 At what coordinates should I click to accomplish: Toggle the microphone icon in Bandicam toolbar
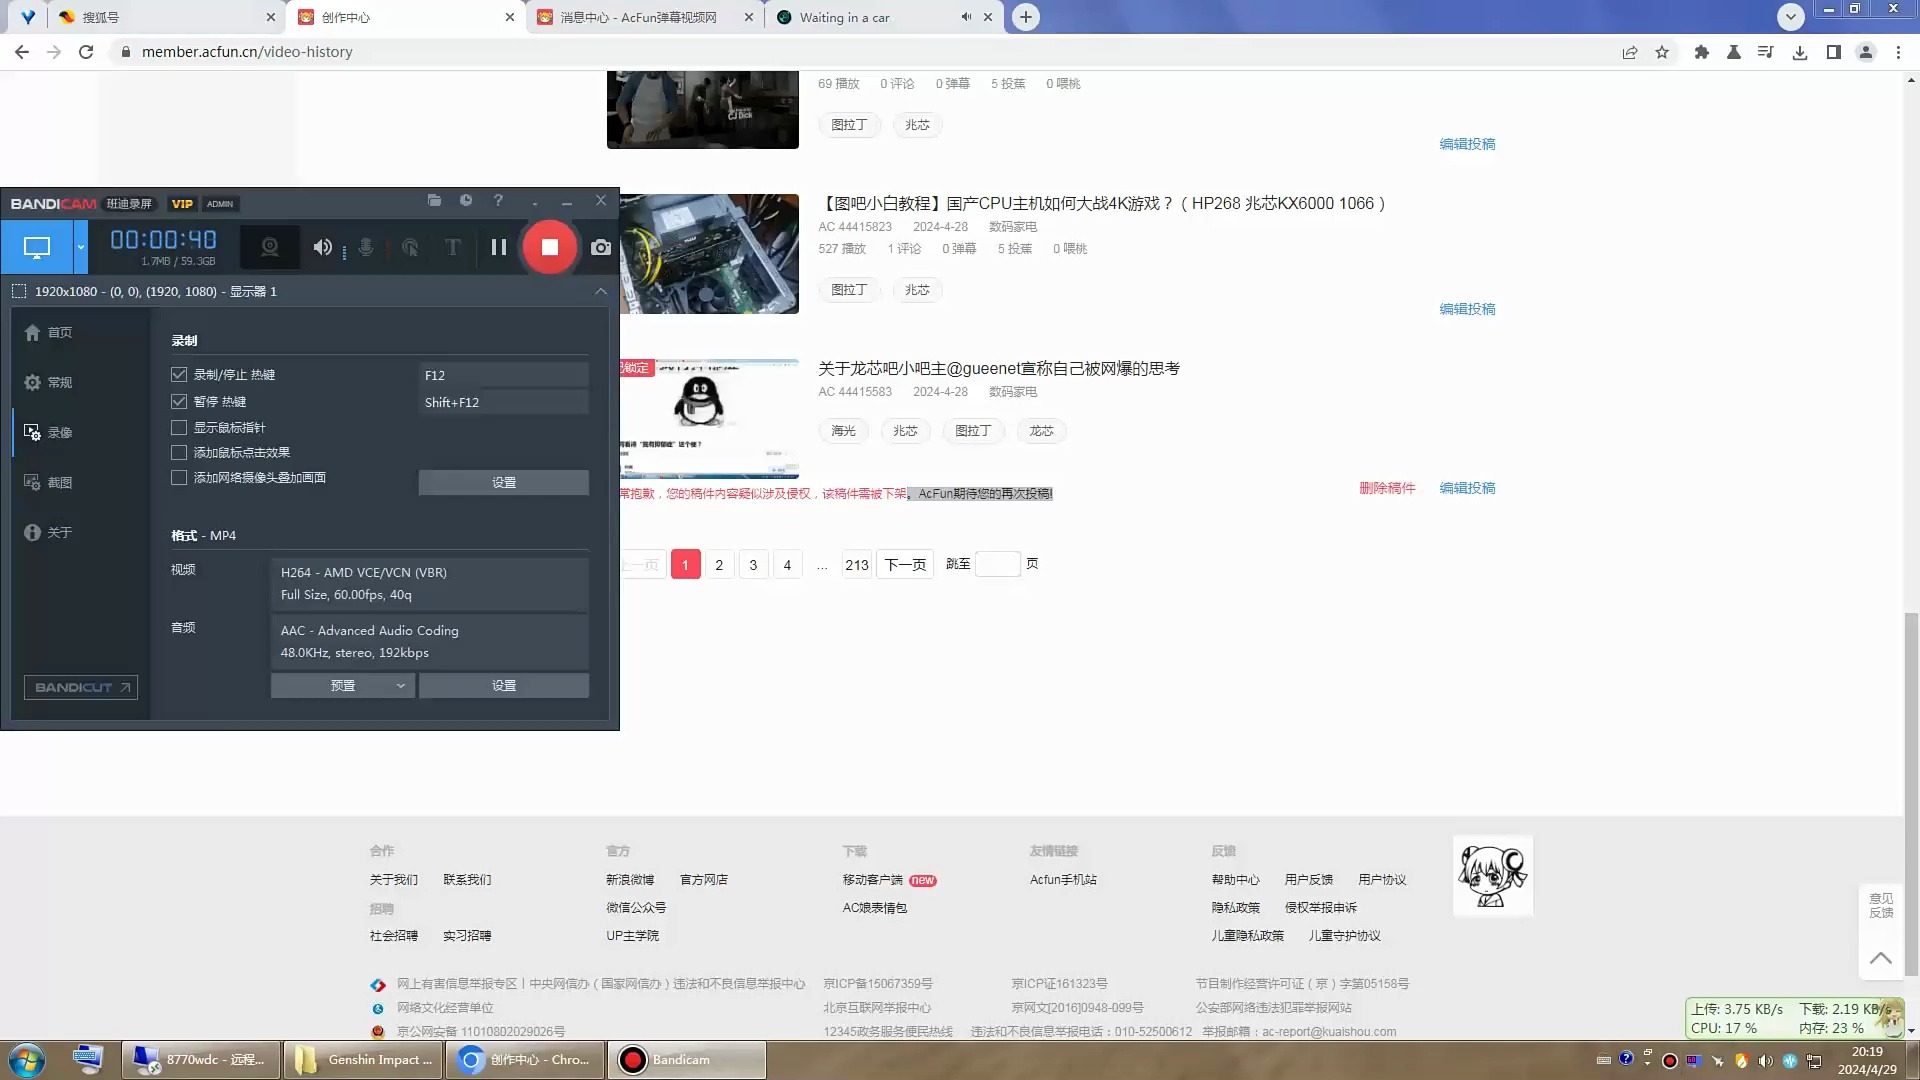point(366,247)
